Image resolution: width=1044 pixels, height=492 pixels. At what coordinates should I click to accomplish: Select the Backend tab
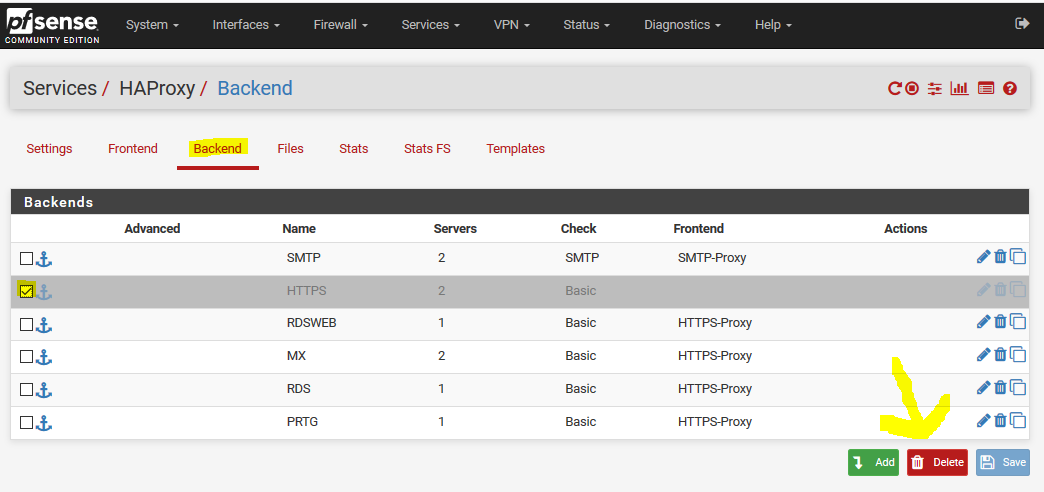tap(218, 148)
